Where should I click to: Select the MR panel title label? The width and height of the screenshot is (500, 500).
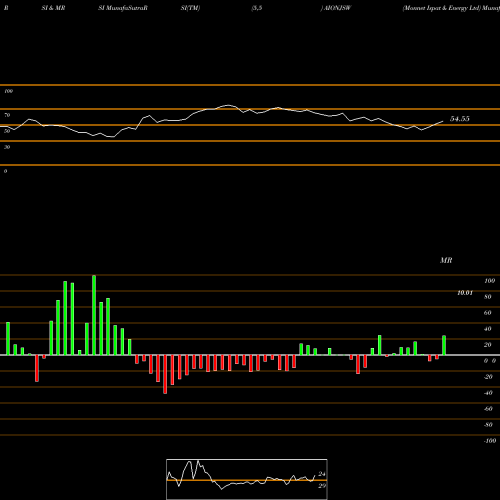(x=446, y=260)
